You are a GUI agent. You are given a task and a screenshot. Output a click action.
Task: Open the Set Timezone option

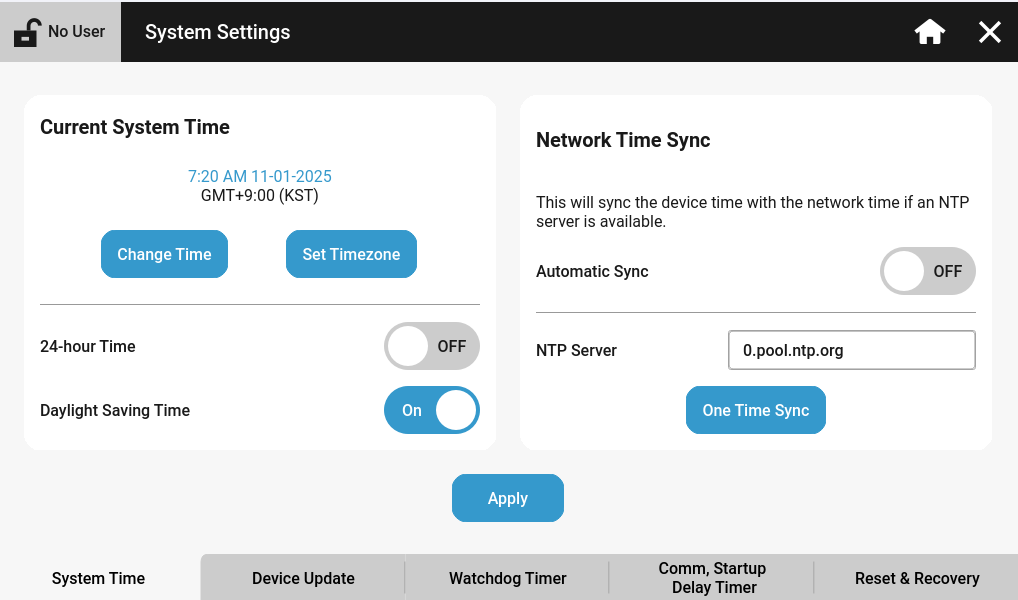(351, 254)
